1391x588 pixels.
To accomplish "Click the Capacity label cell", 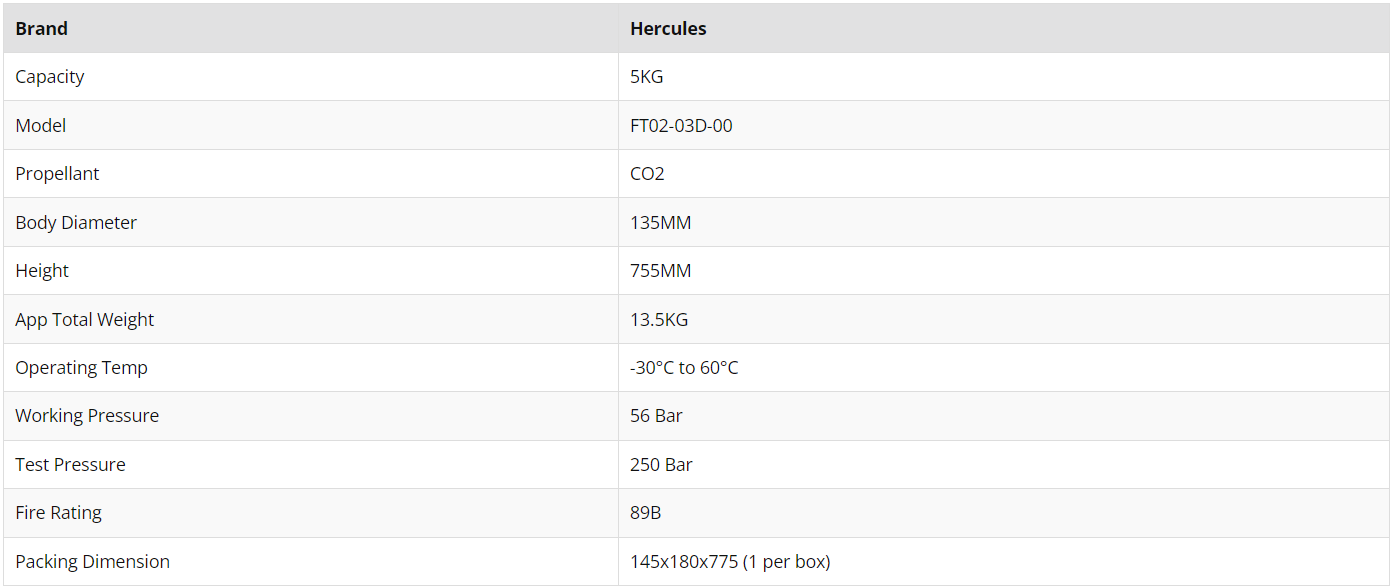I will 310,77.
